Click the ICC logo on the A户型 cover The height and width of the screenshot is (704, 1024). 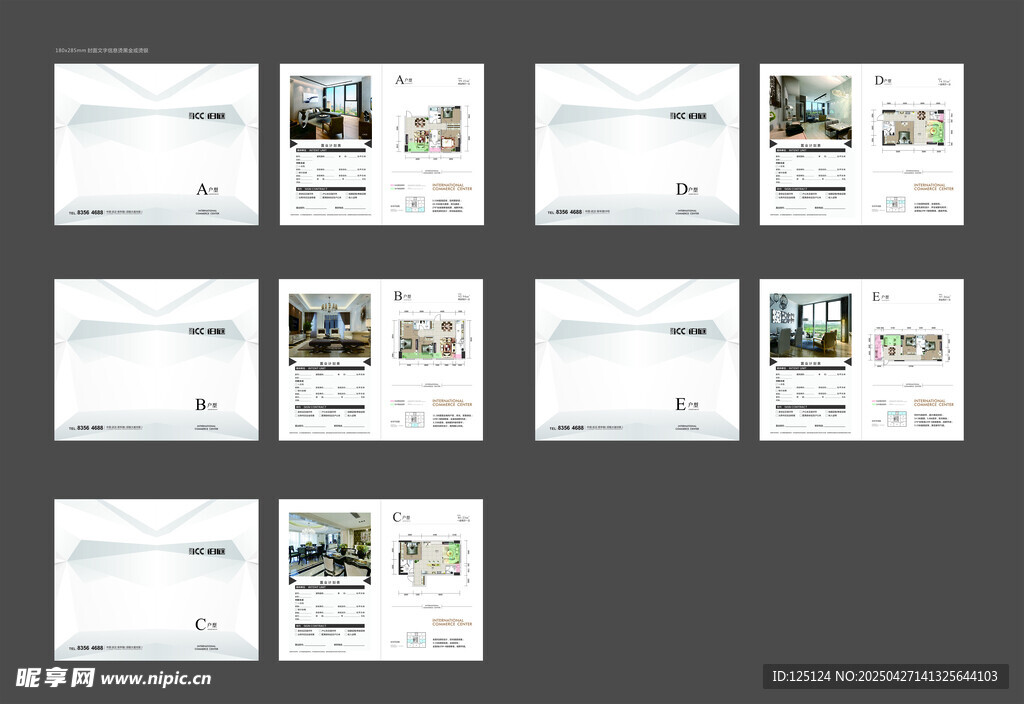[206, 116]
